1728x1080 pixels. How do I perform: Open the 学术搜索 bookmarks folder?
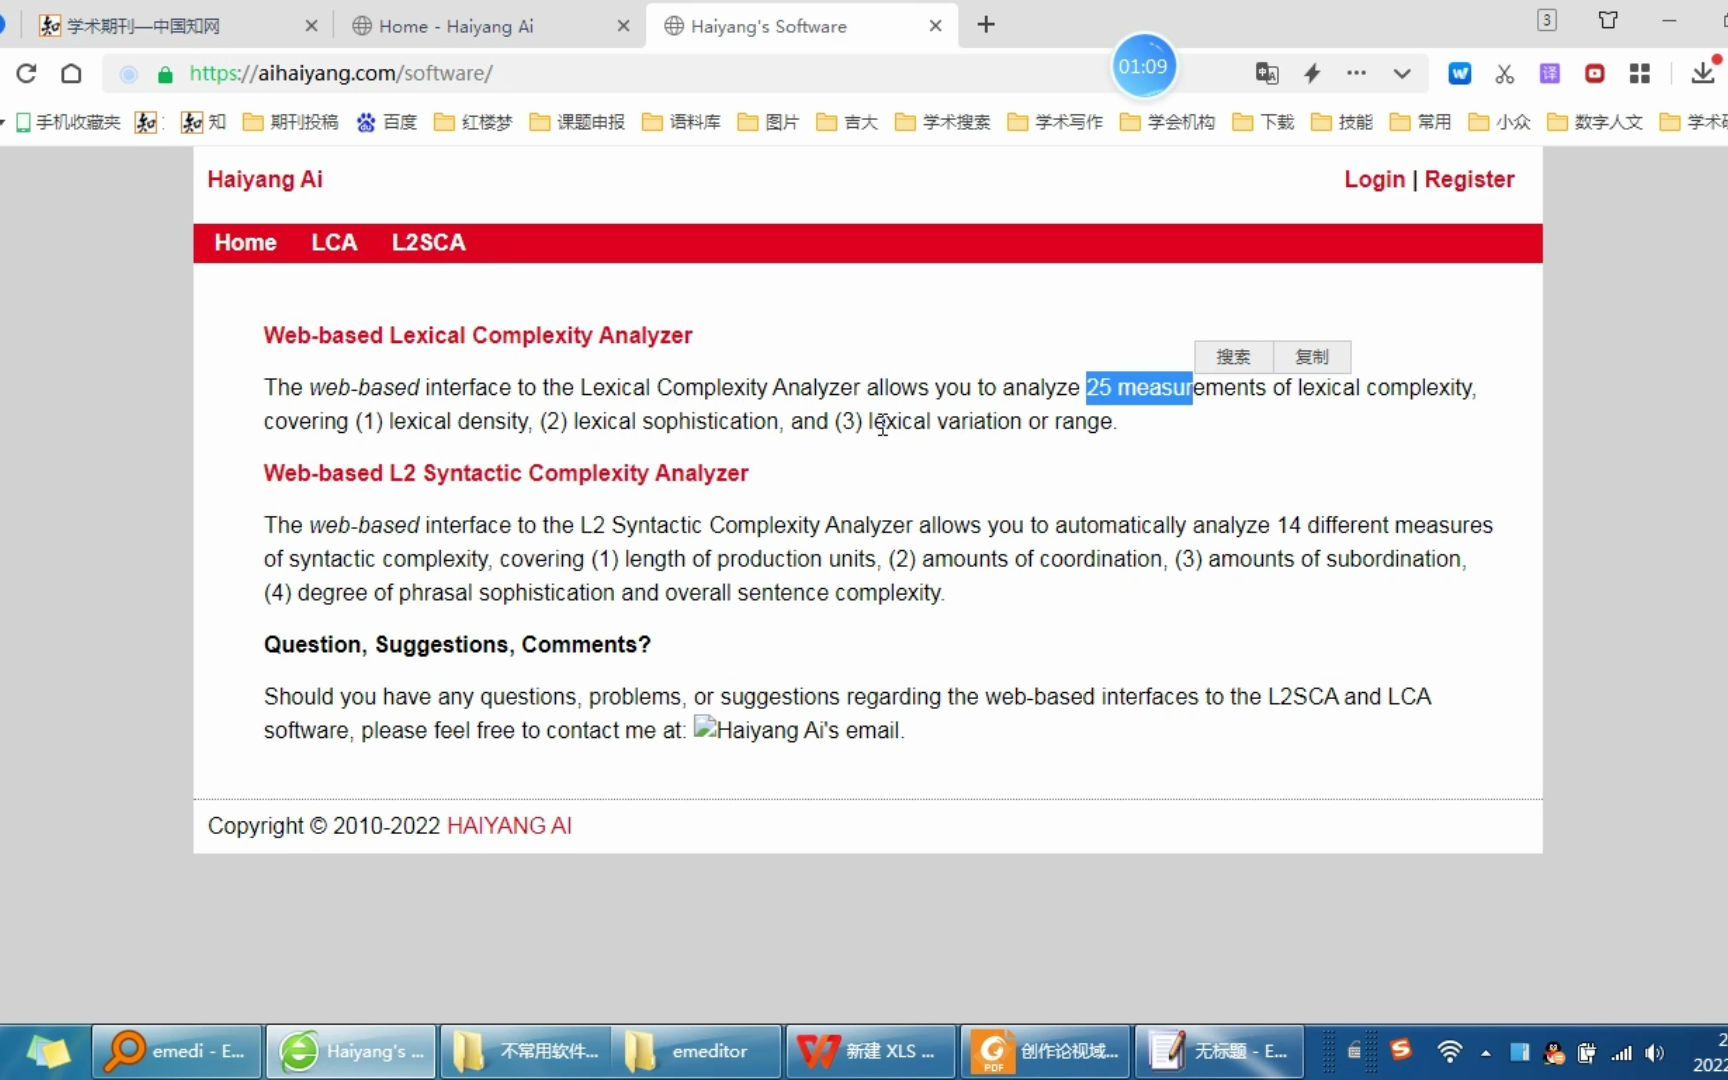(943, 122)
